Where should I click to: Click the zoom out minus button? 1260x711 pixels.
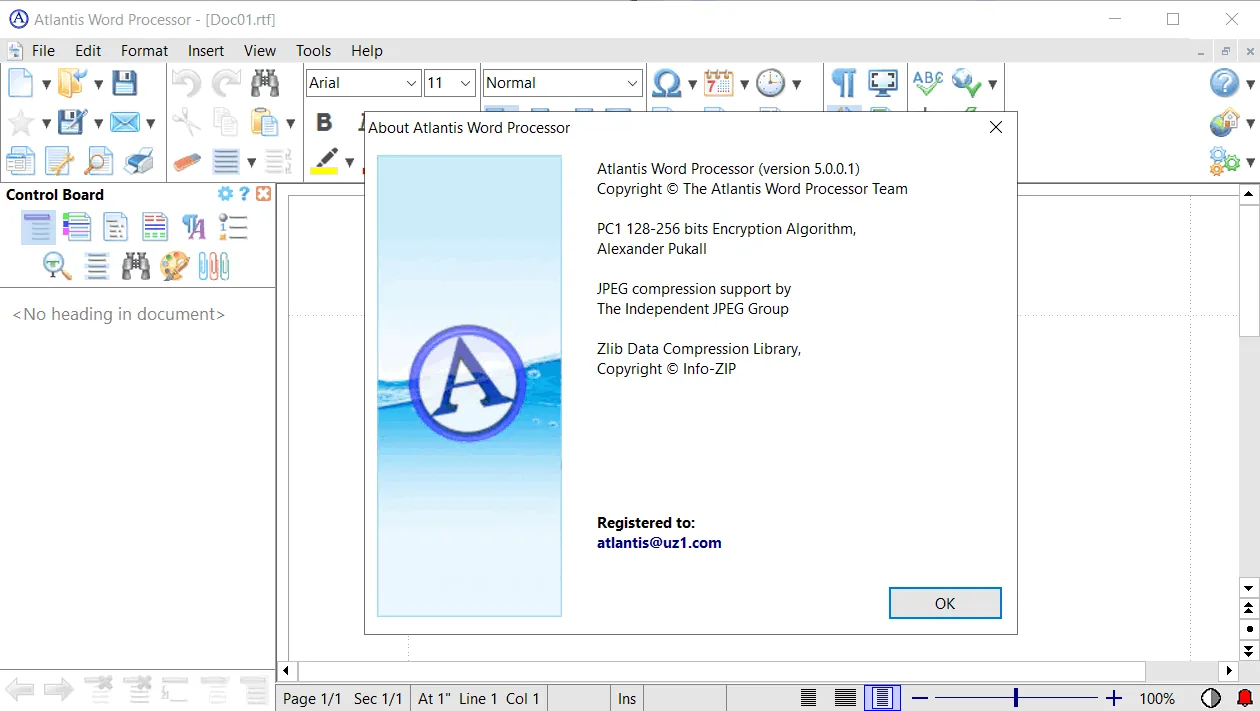(x=921, y=698)
